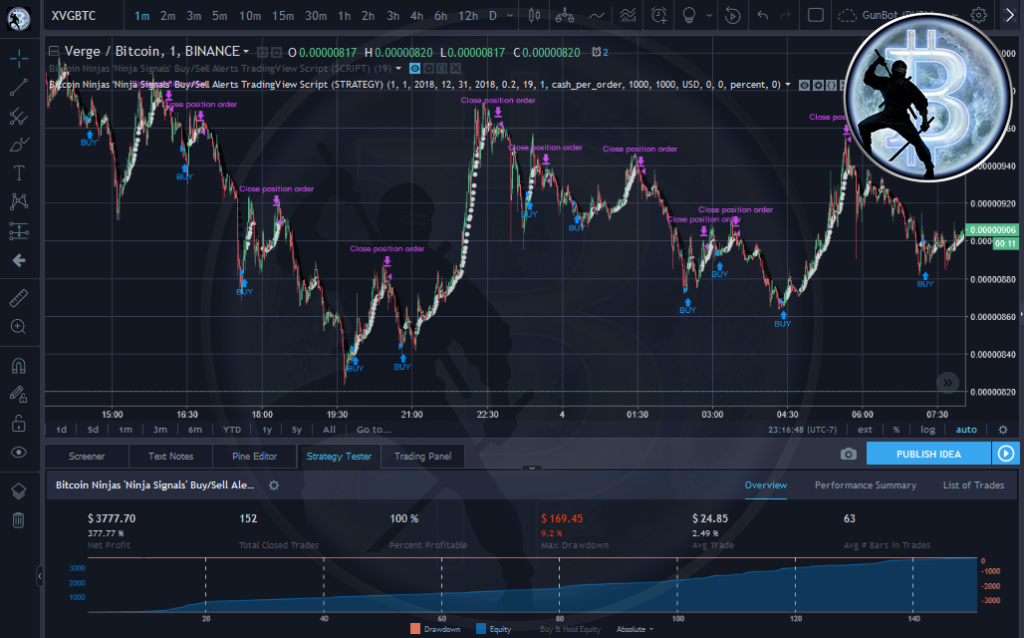The height and width of the screenshot is (638, 1024).
Task: Open the timeframe dropdown after D
Action: pyautogui.click(x=510, y=16)
